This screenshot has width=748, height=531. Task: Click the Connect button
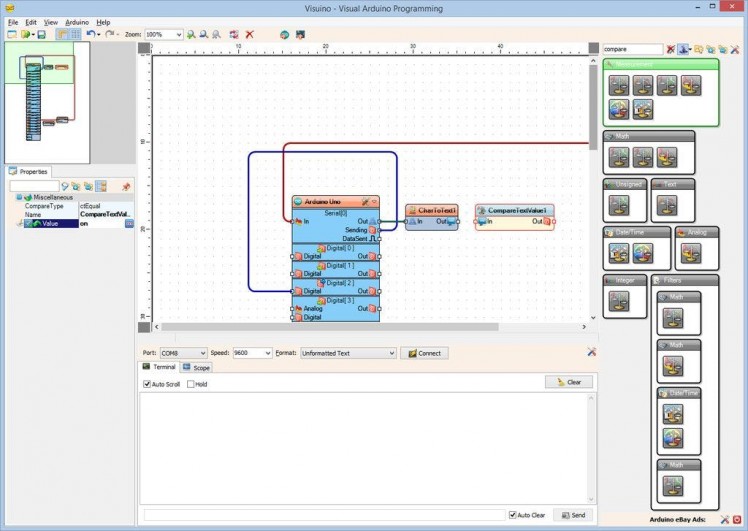point(424,353)
